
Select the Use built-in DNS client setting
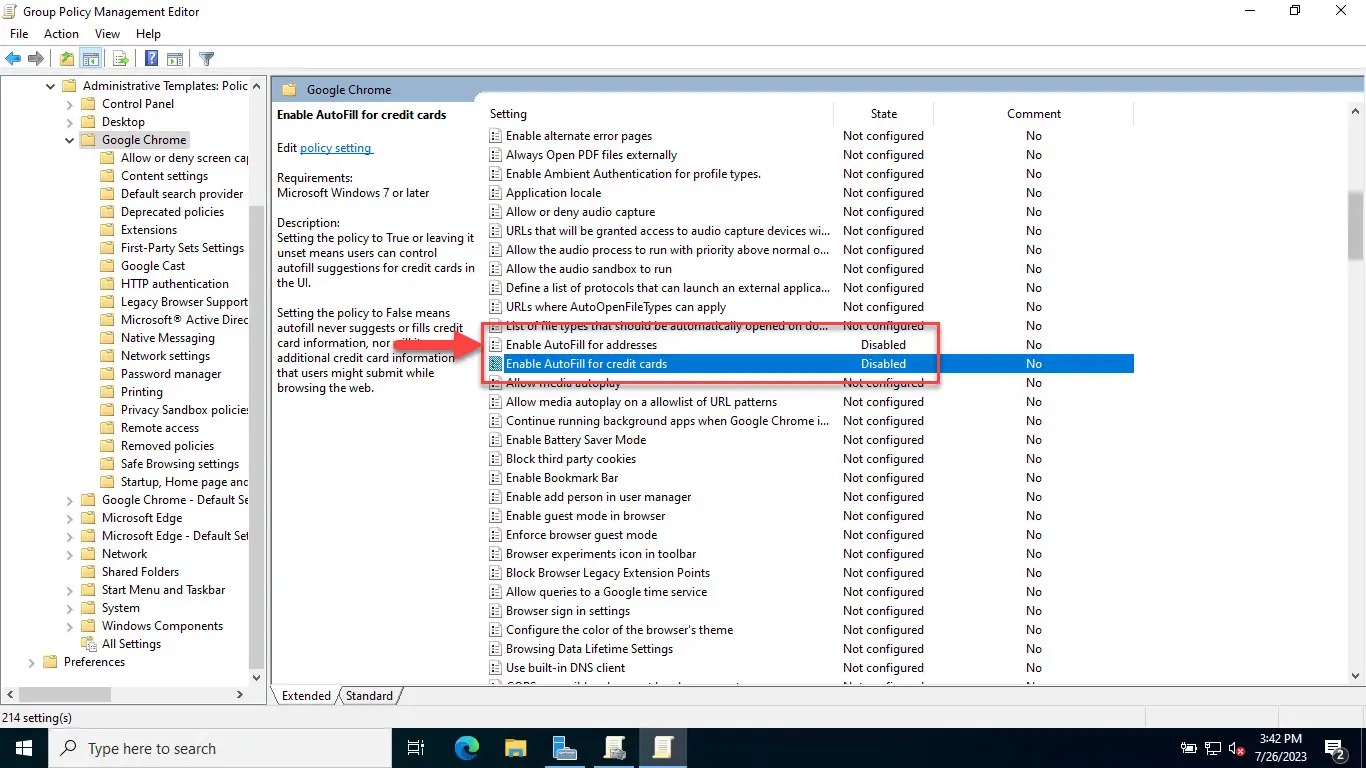click(x=565, y=668)
